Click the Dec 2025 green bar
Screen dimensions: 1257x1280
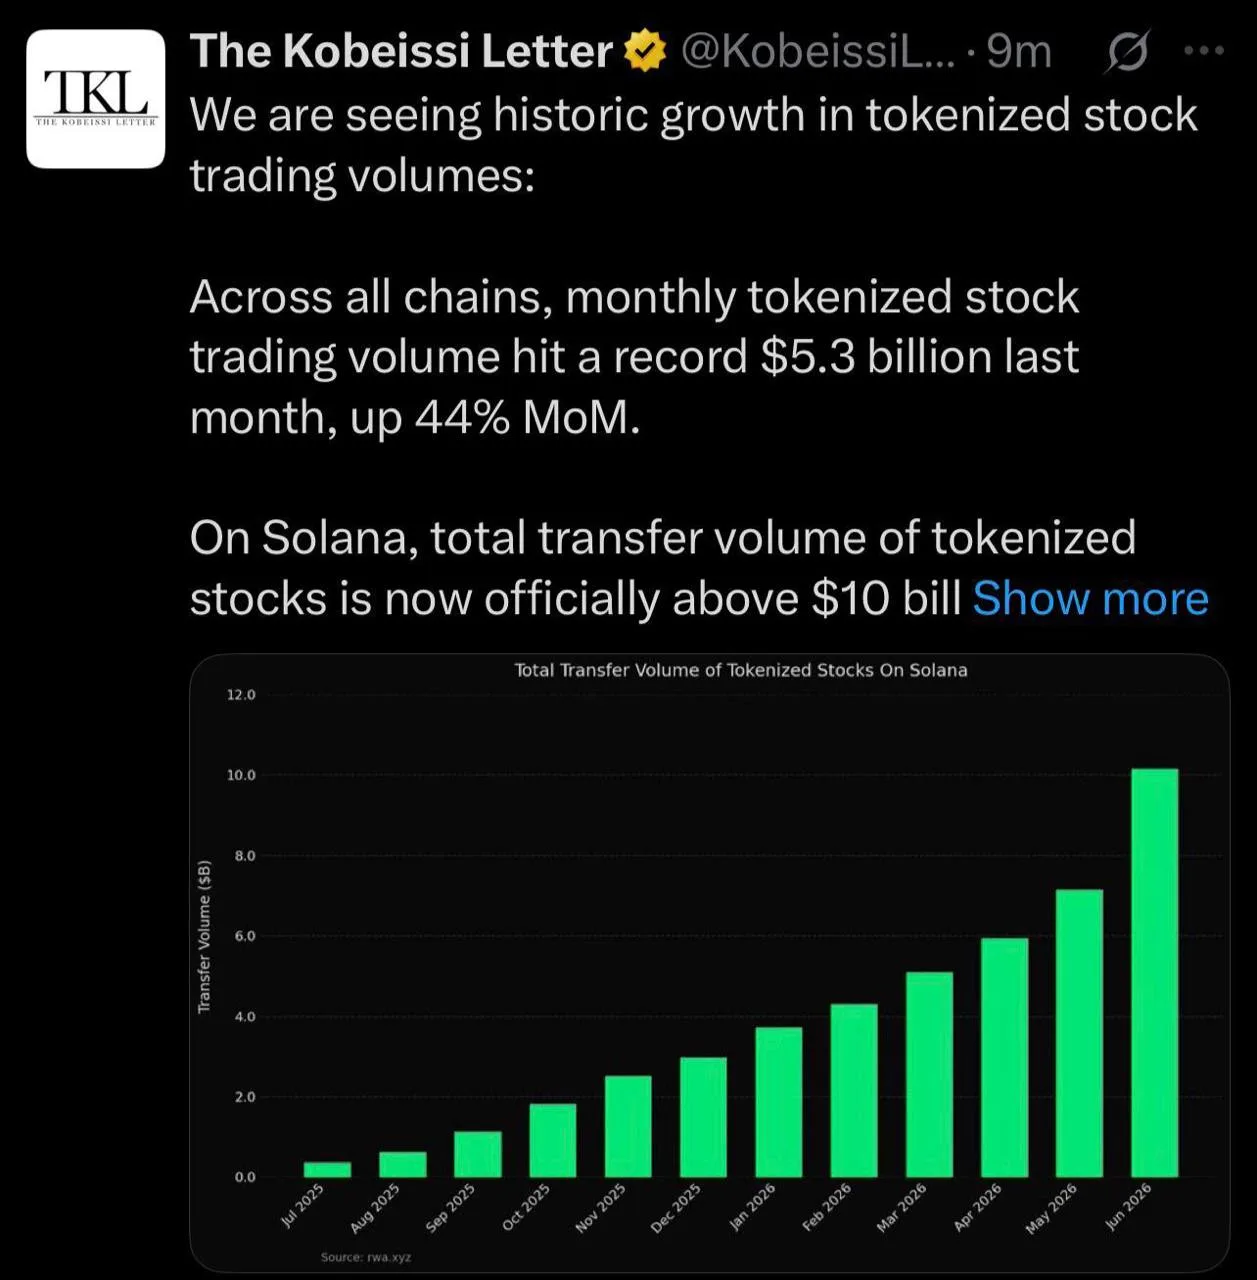coord(703,1117)
